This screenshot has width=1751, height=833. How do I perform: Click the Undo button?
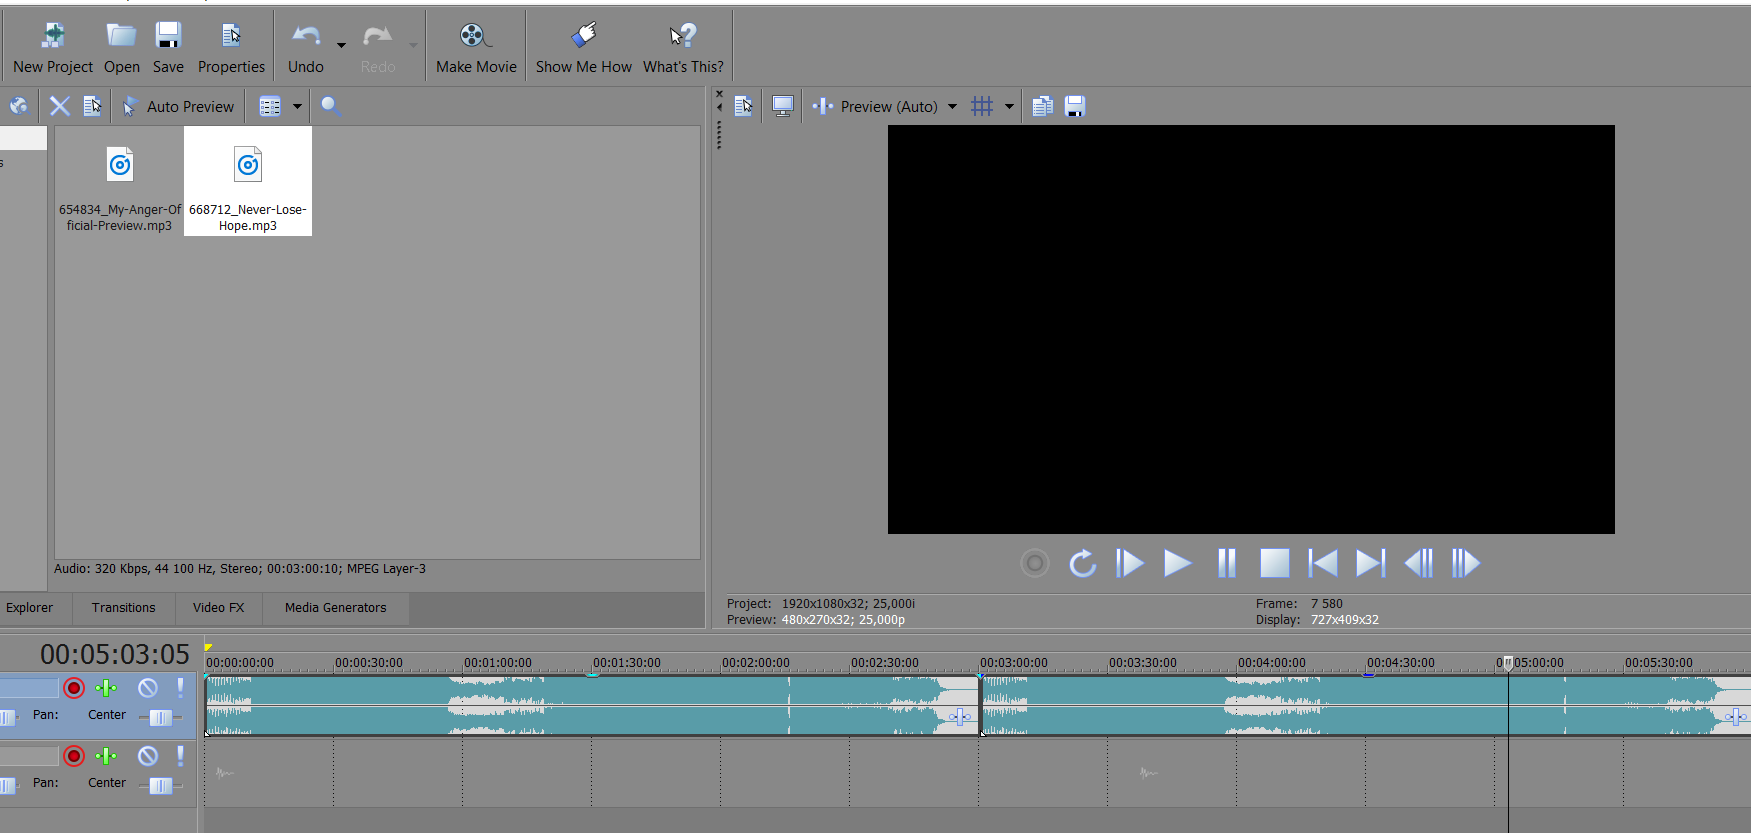tap(305, 49)
